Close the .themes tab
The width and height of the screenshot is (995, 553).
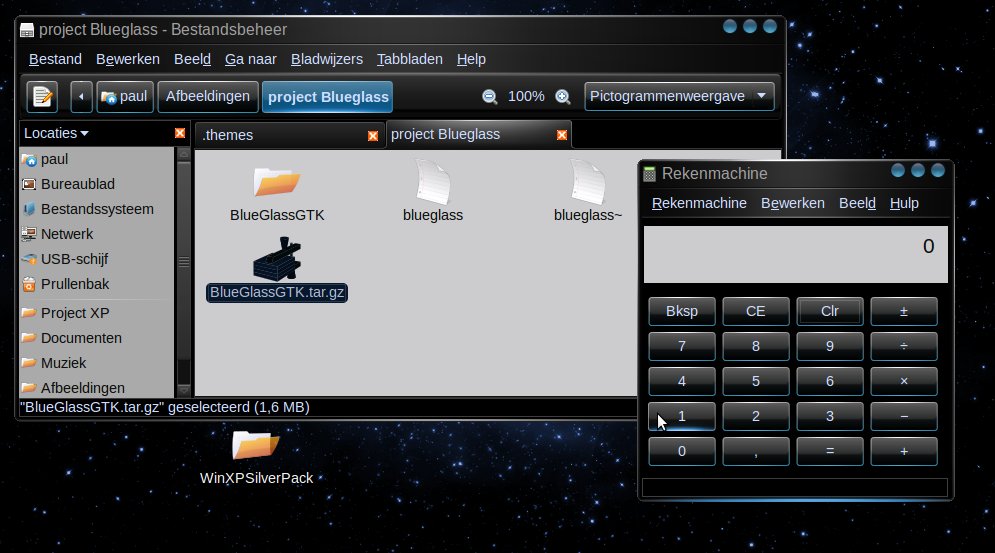(373, 136)
